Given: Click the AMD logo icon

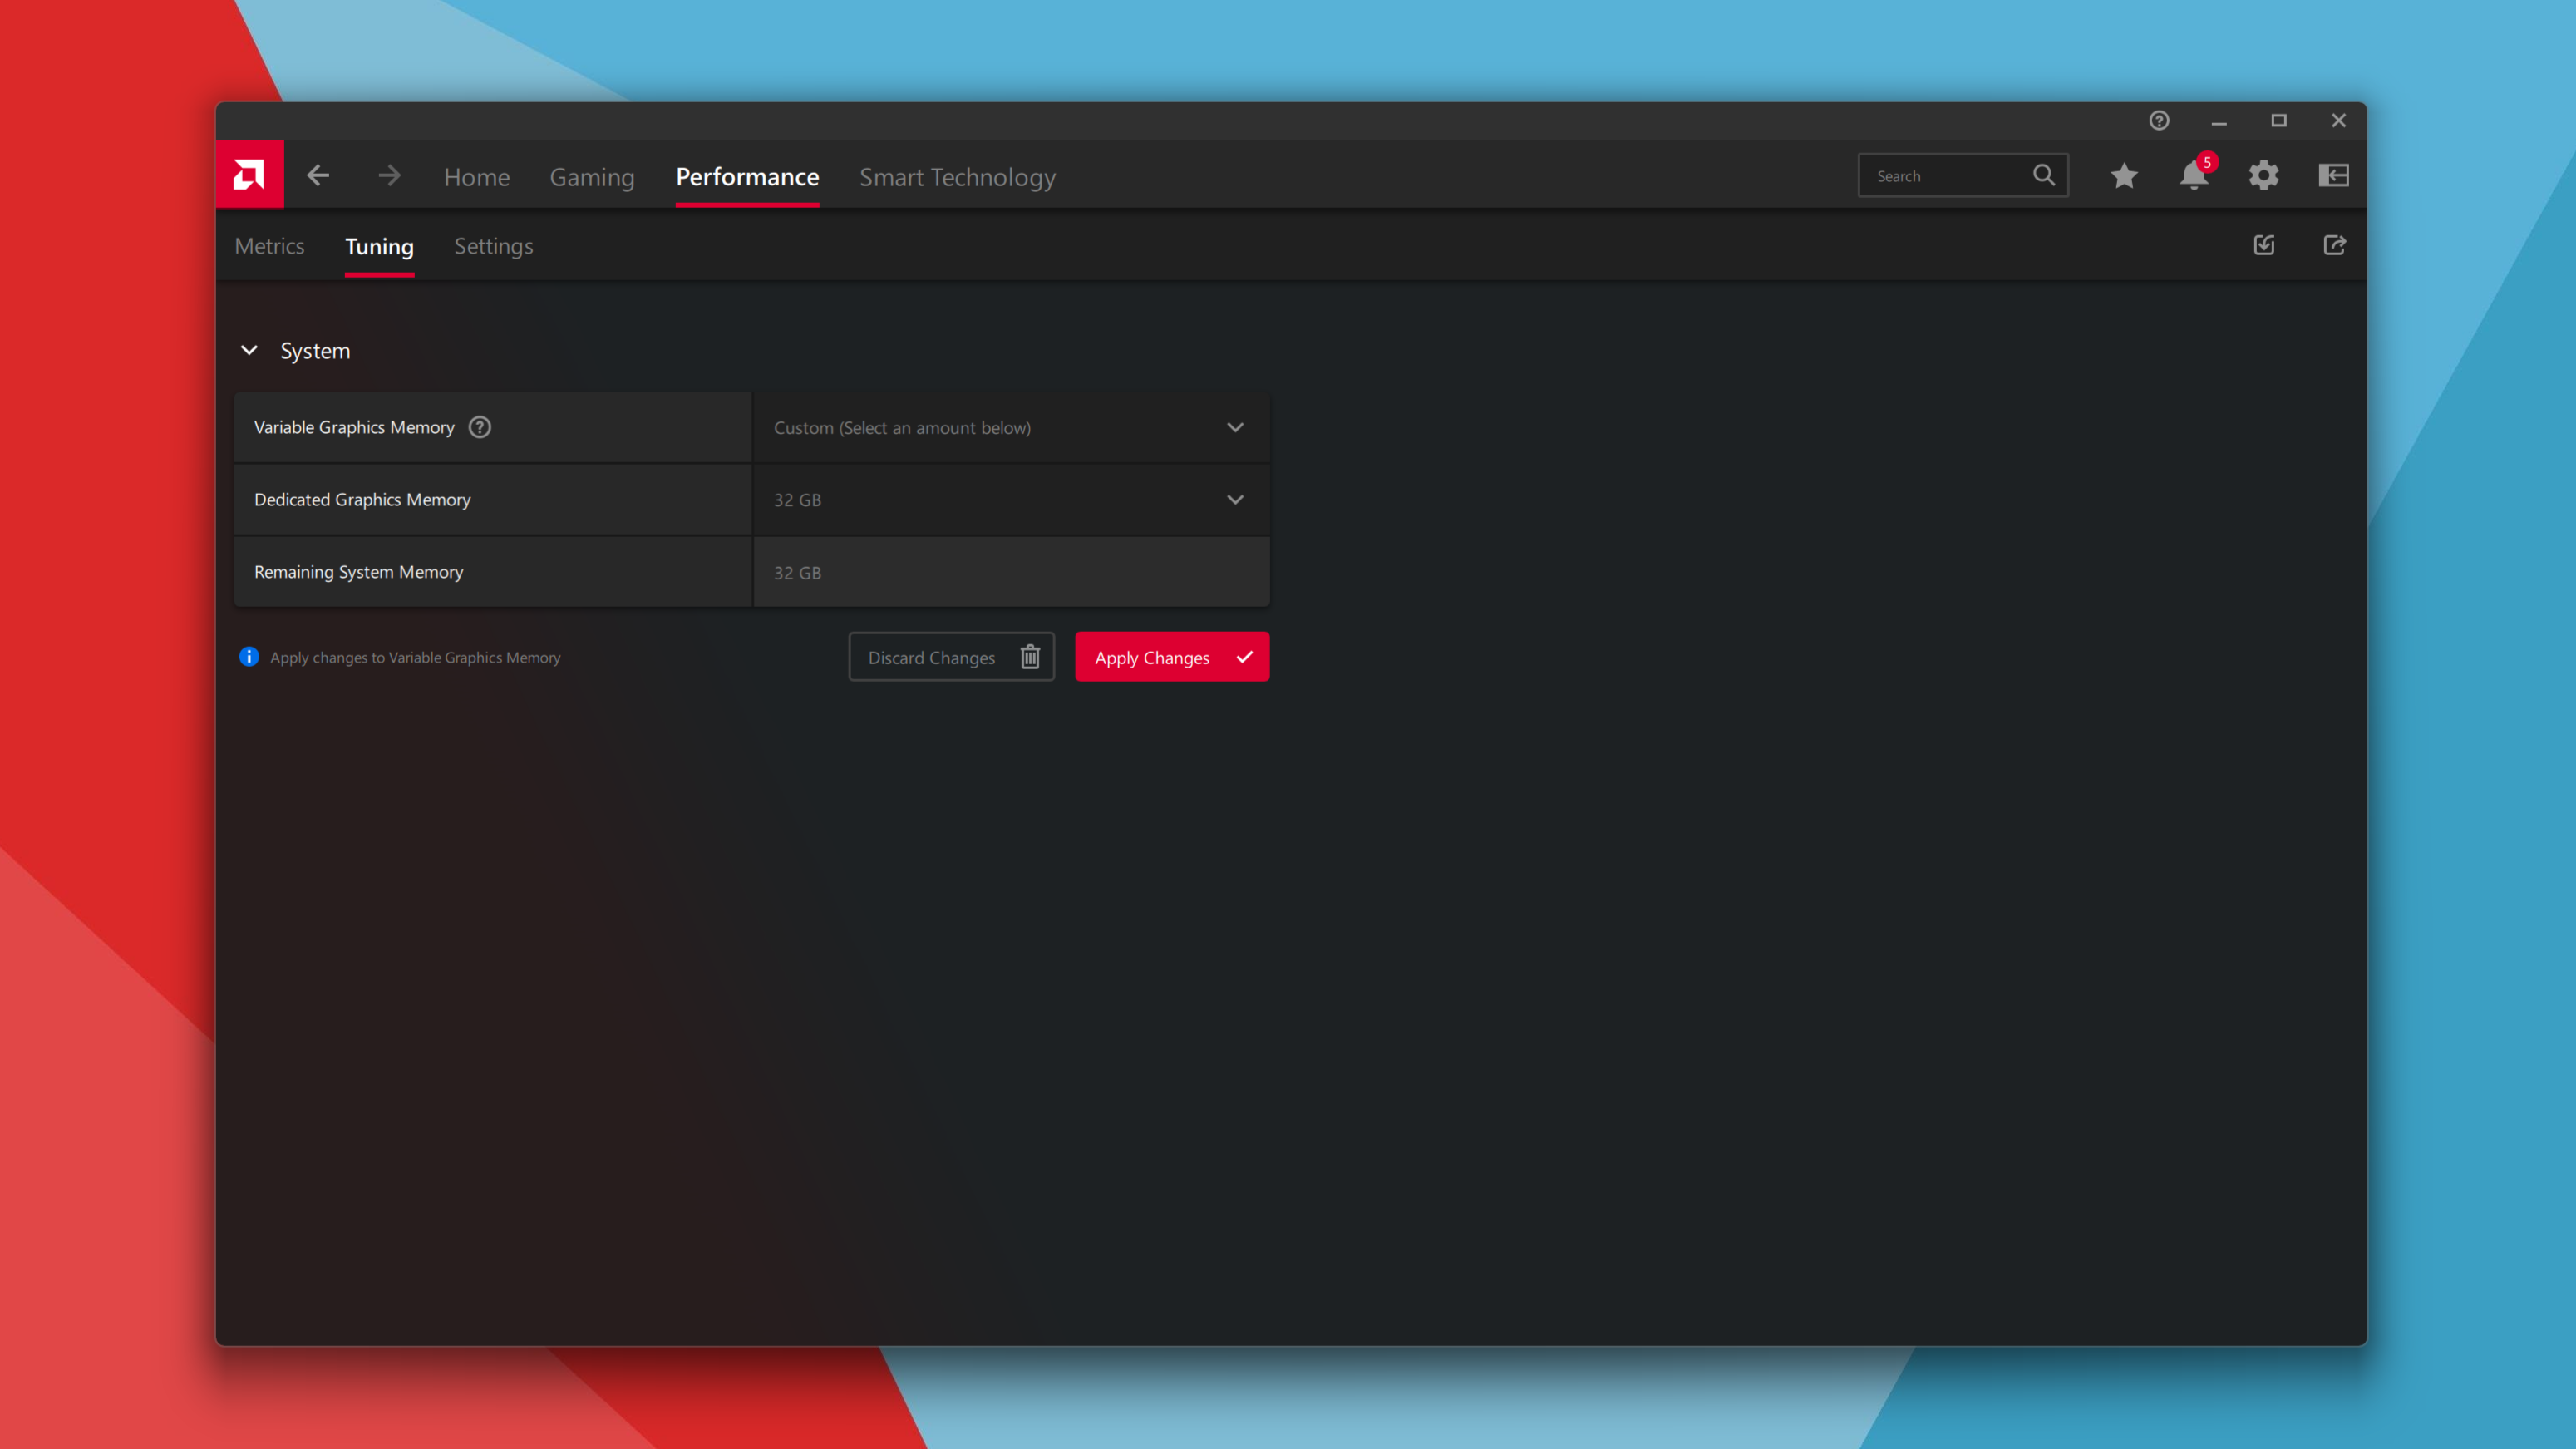Looking at the screenshot, I should [249, 175].
